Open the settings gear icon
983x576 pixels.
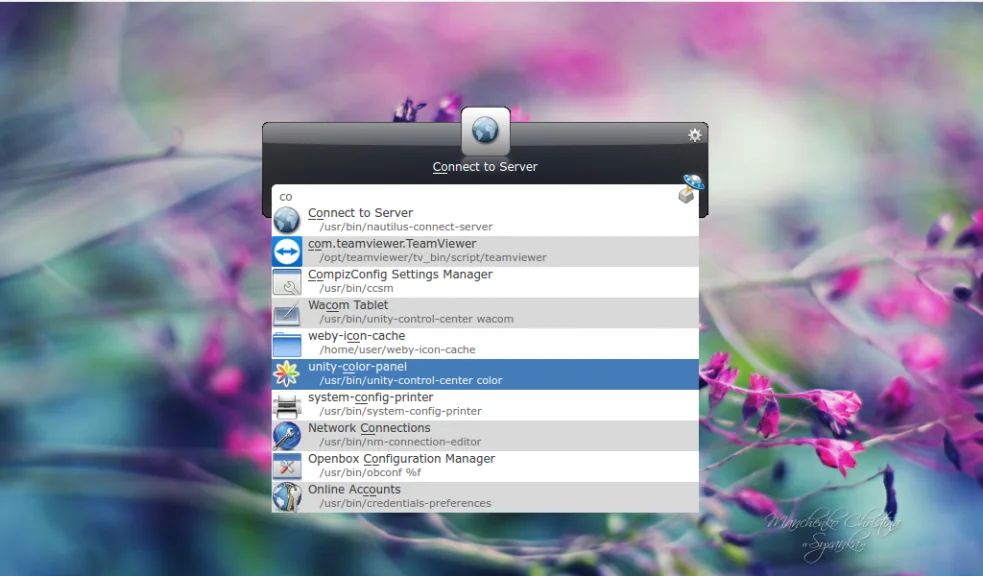tap(695, 135)
